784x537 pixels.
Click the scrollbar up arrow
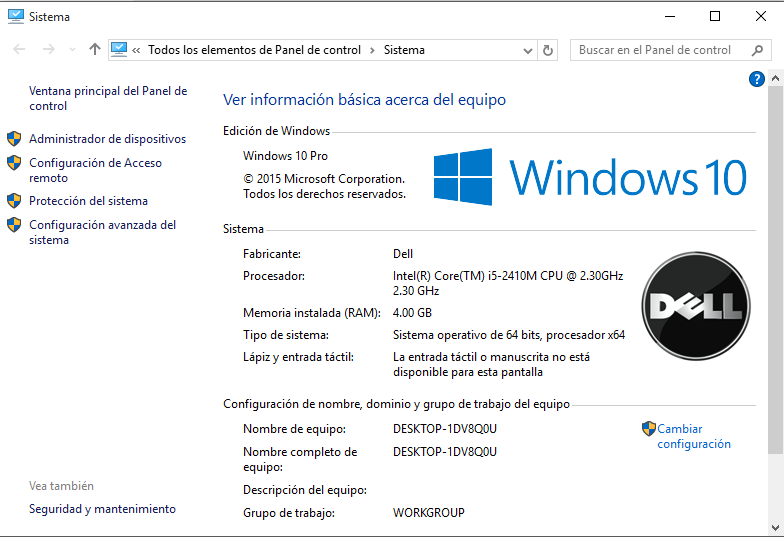tap(776, 78)
